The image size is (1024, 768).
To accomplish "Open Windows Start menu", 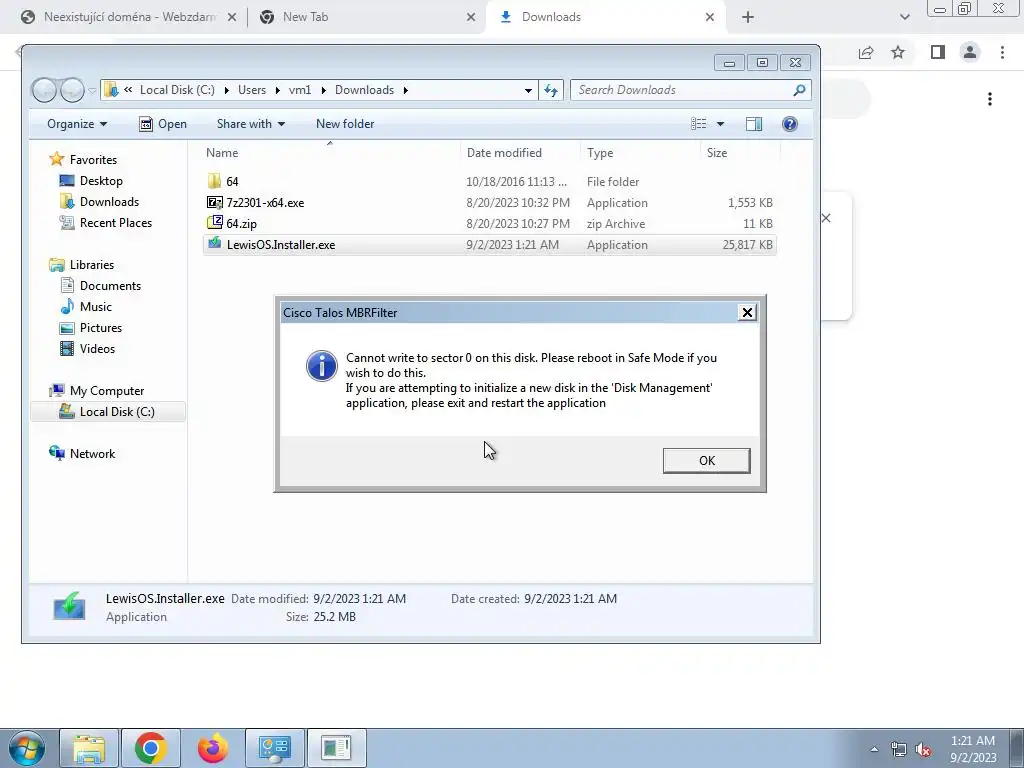I will [27, 748].
